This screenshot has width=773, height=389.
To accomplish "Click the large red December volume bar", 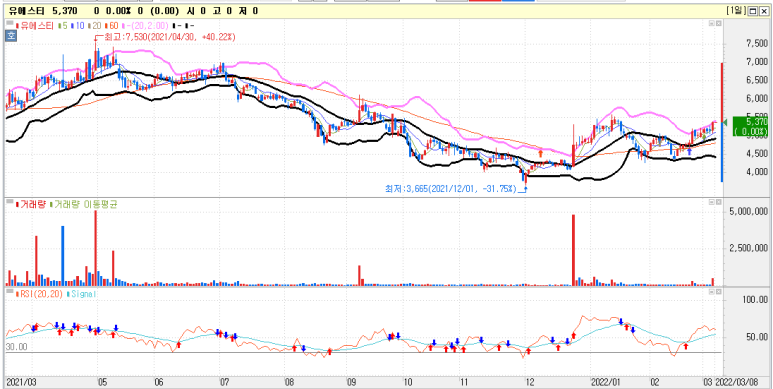I will point(573,250).
